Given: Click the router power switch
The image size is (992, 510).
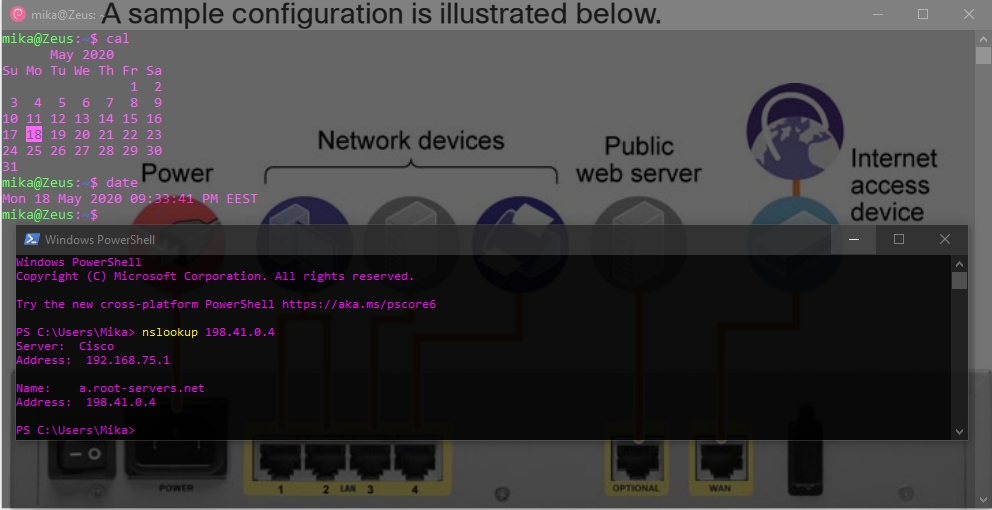Looking at the screenshot, I should click(x=85, y=454).
